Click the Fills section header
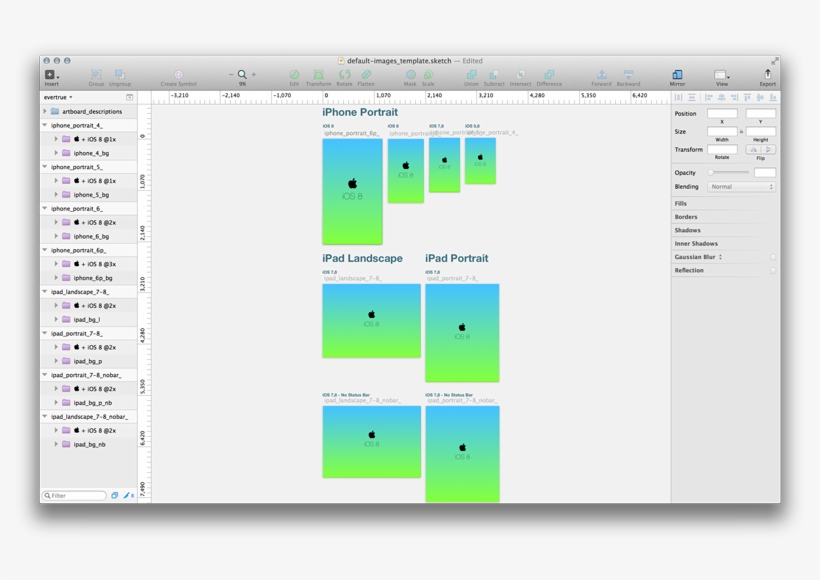Image resolution: width=820 pixels, height=580 pixels. [x=681, y=204]
